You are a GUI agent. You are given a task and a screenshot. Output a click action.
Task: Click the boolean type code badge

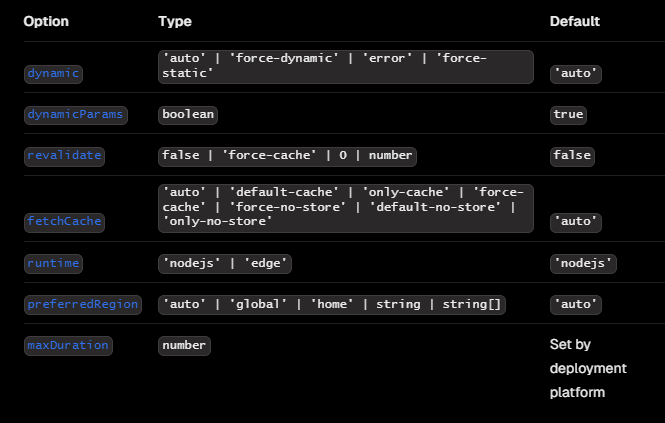click(x=188, y=115)
